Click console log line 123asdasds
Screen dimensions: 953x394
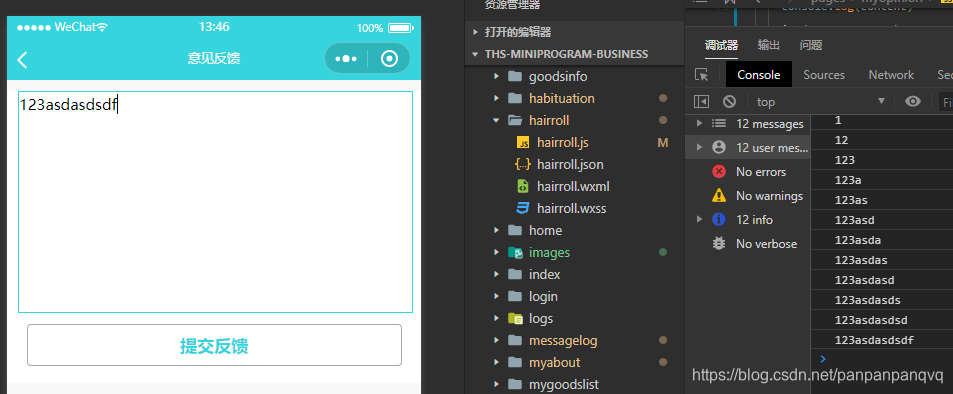tap(867, 300)
